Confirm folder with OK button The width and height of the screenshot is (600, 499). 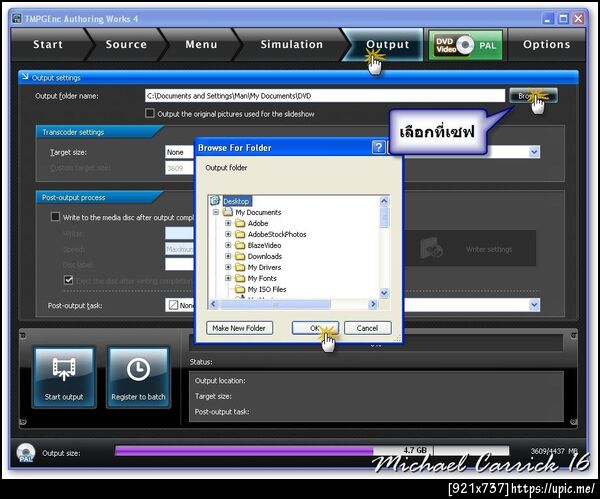(x=315, y=328)
